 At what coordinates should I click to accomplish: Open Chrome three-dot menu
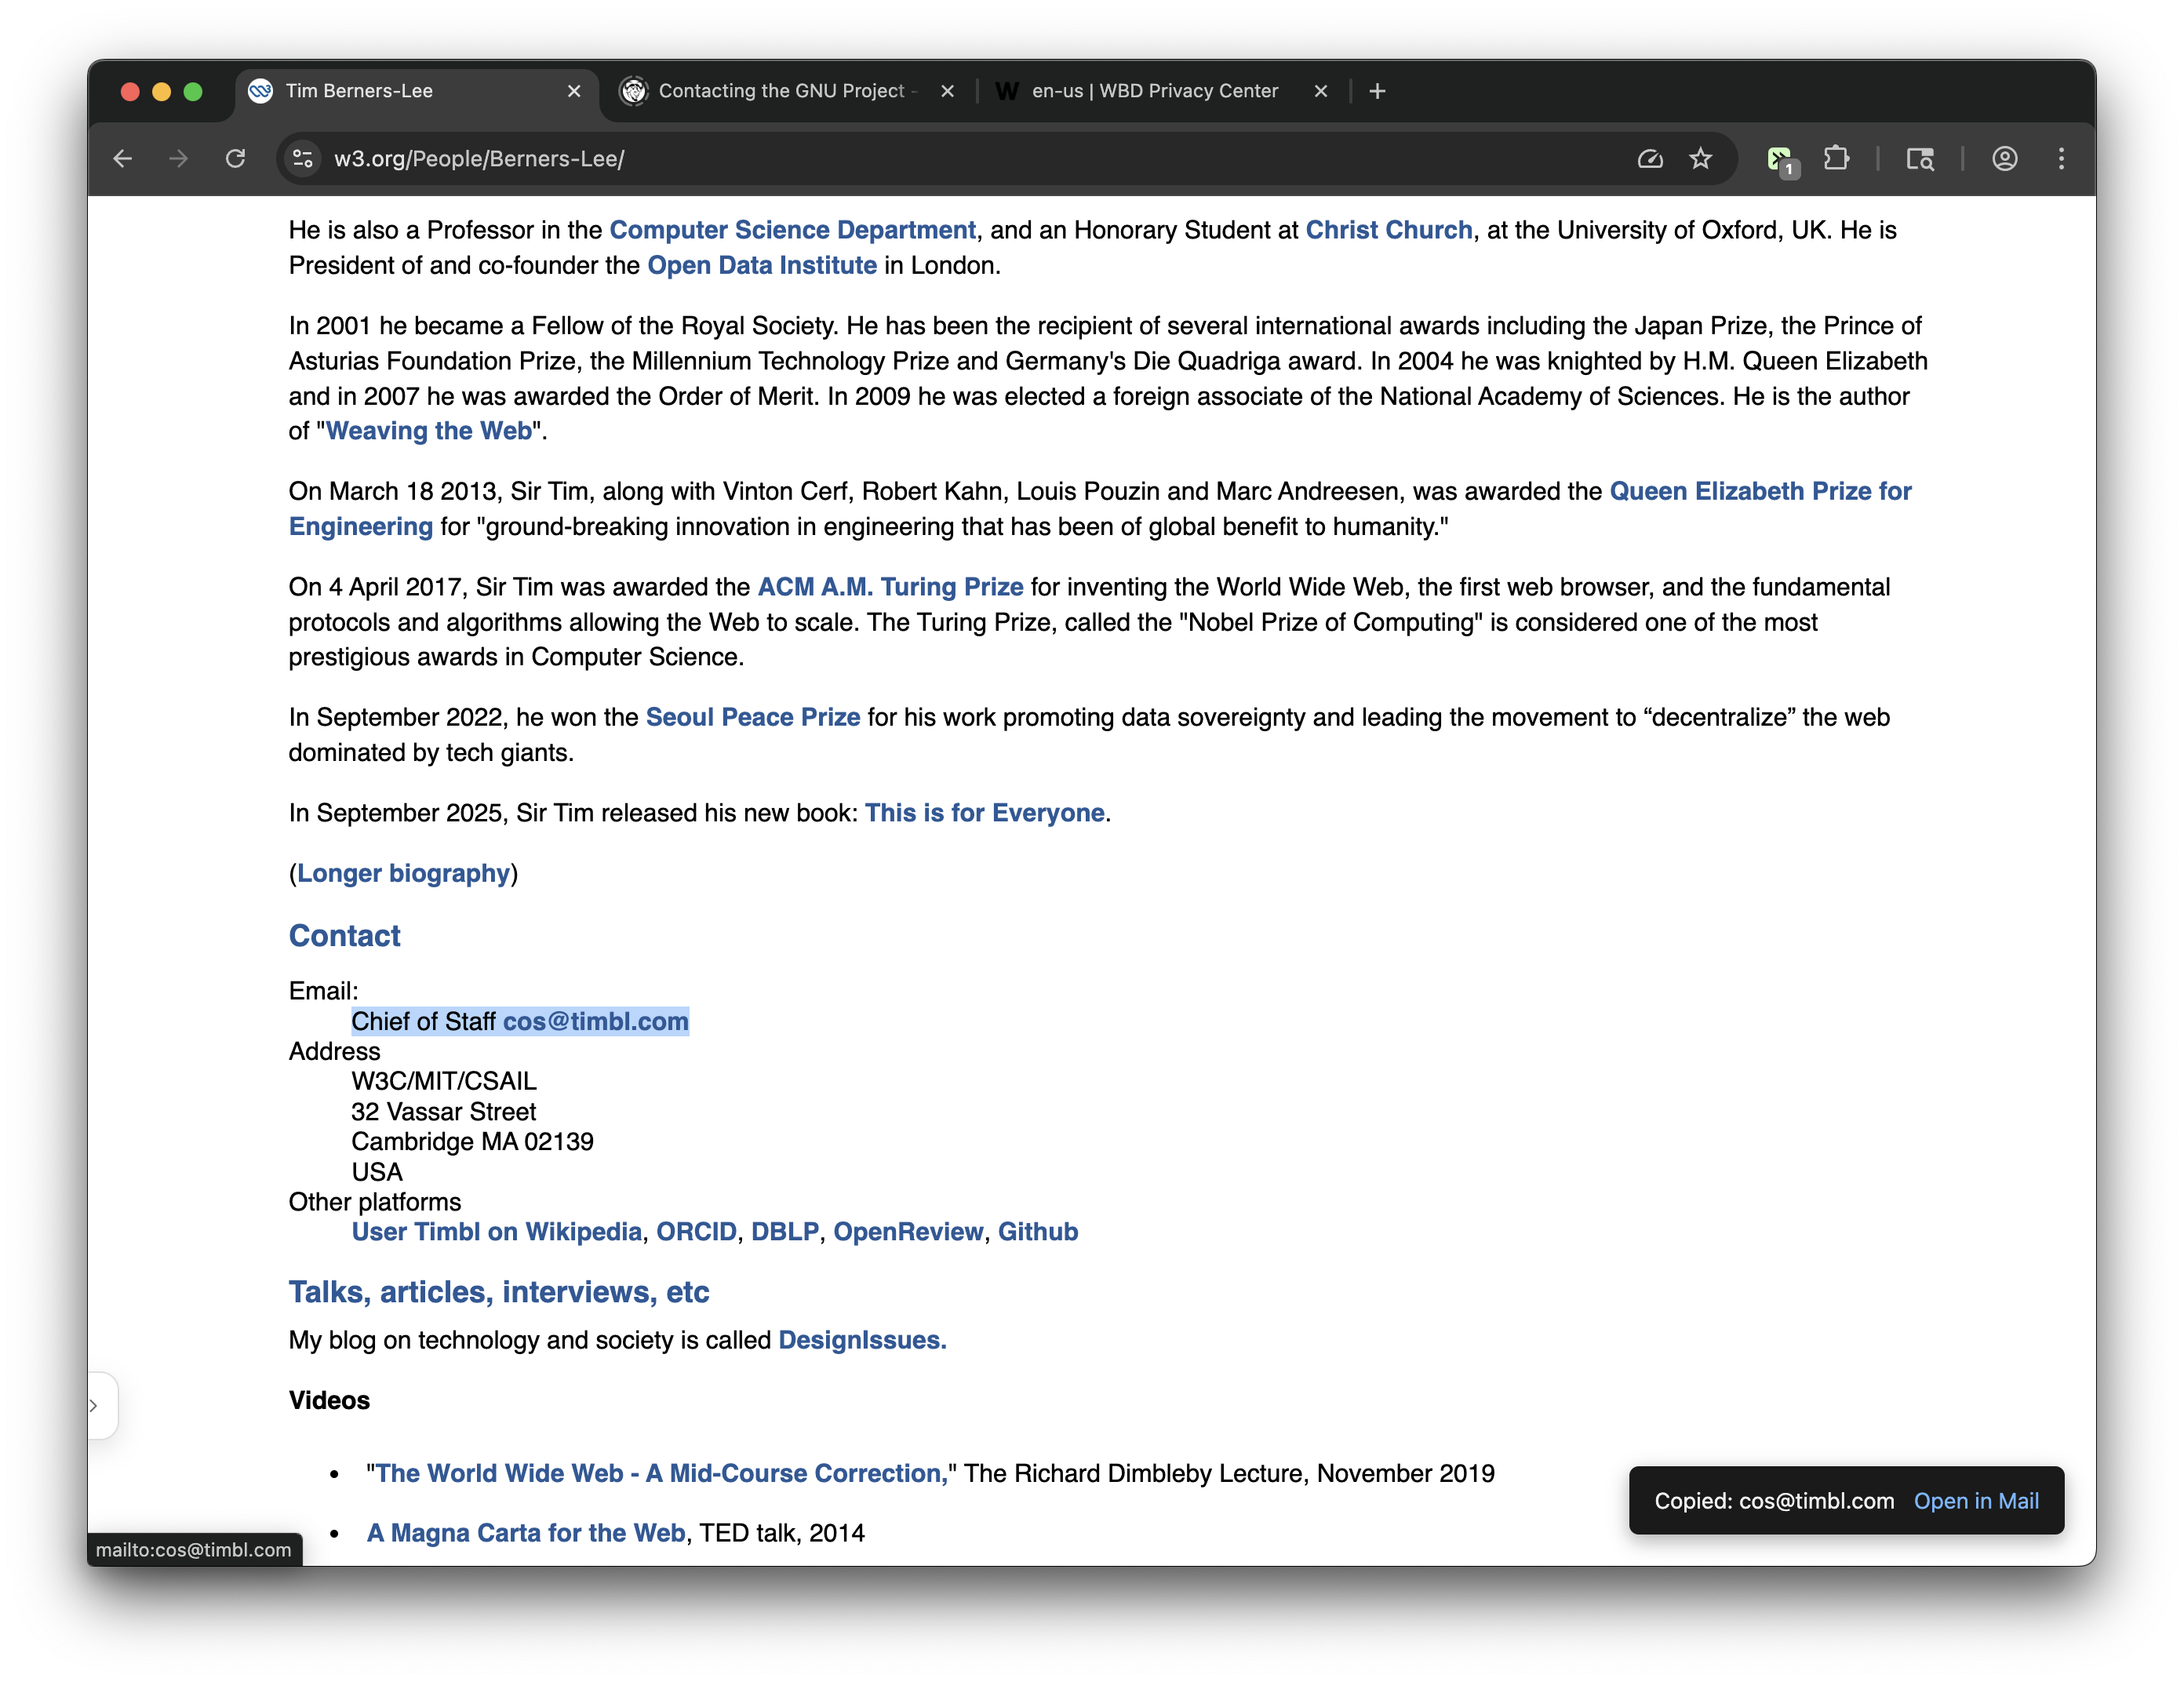[2061, 159]
